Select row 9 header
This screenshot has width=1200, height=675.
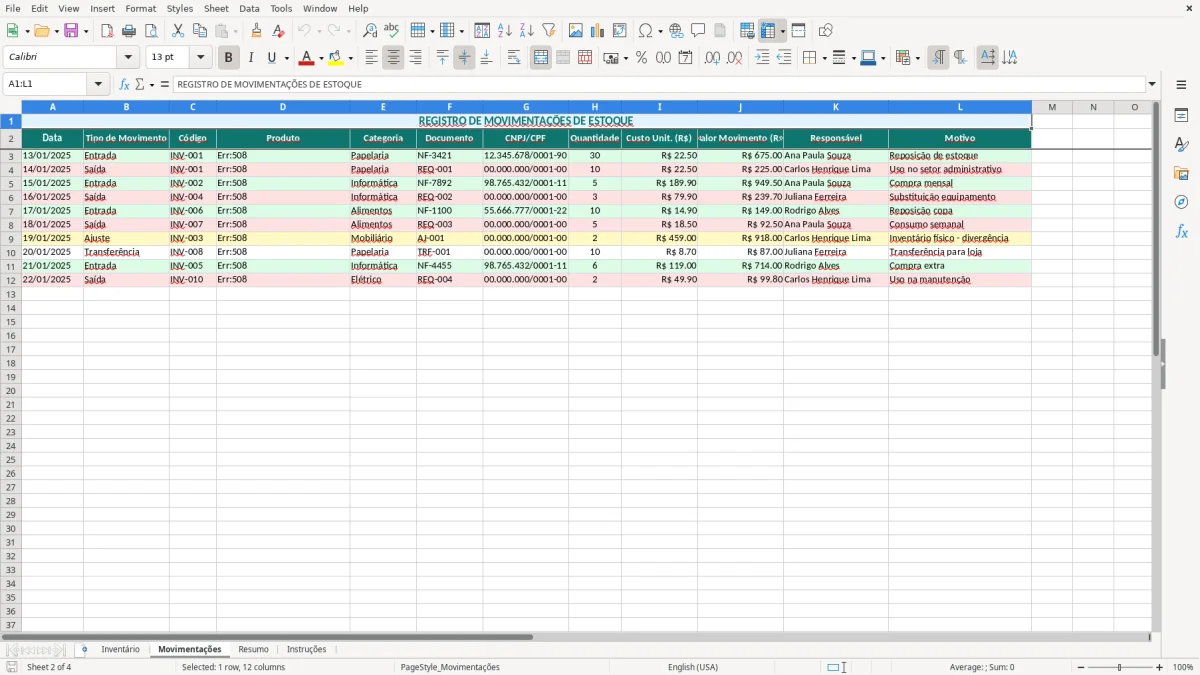(11, 238)
